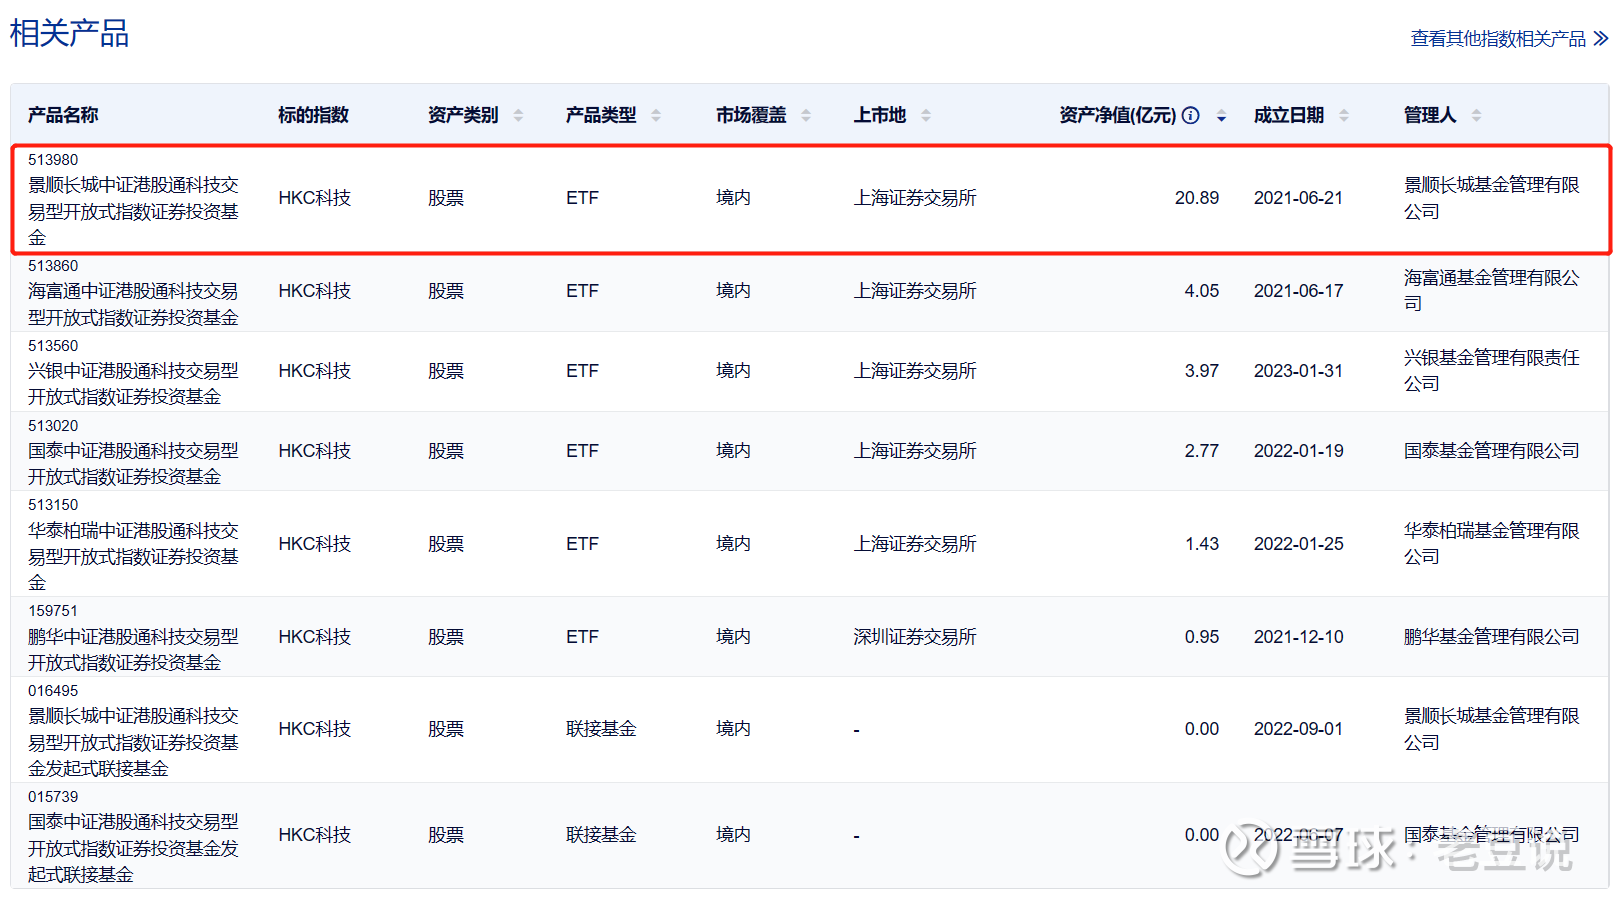This screenshot has width=1620, height=900.
Task: Select fund code 513860
Action: 53,266
